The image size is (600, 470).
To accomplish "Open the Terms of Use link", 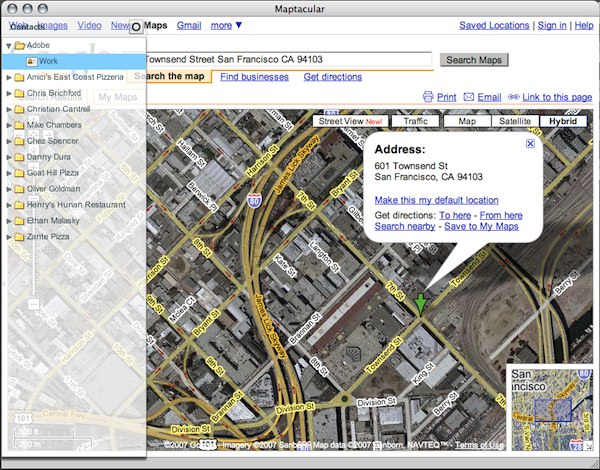I will (x=478, y=445).
